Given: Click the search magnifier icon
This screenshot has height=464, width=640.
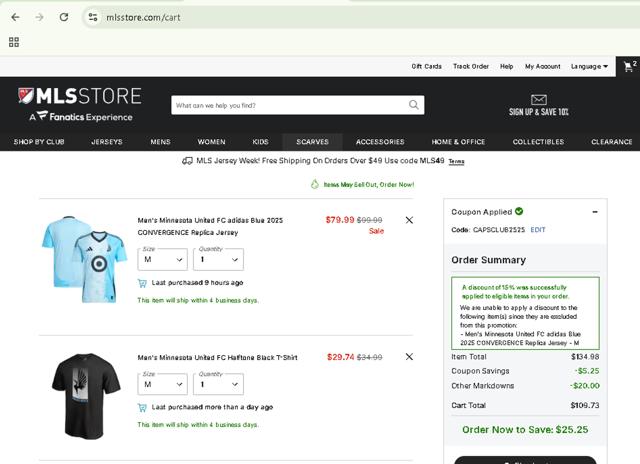Looking at the screenshot, I should tap(414, 105).
